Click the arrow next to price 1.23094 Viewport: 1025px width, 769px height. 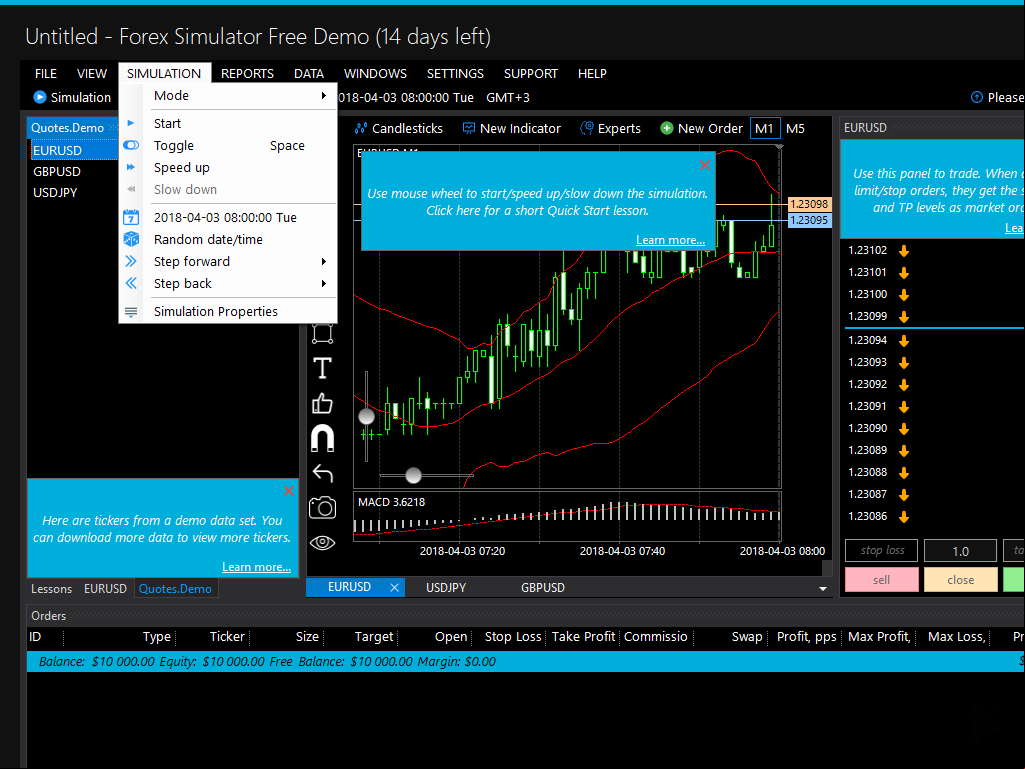click(904, 341)
